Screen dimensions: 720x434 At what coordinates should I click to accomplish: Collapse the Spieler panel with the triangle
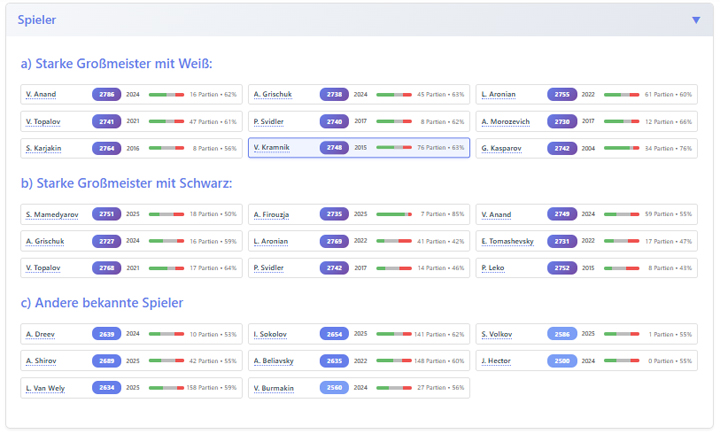pos(696,20)
